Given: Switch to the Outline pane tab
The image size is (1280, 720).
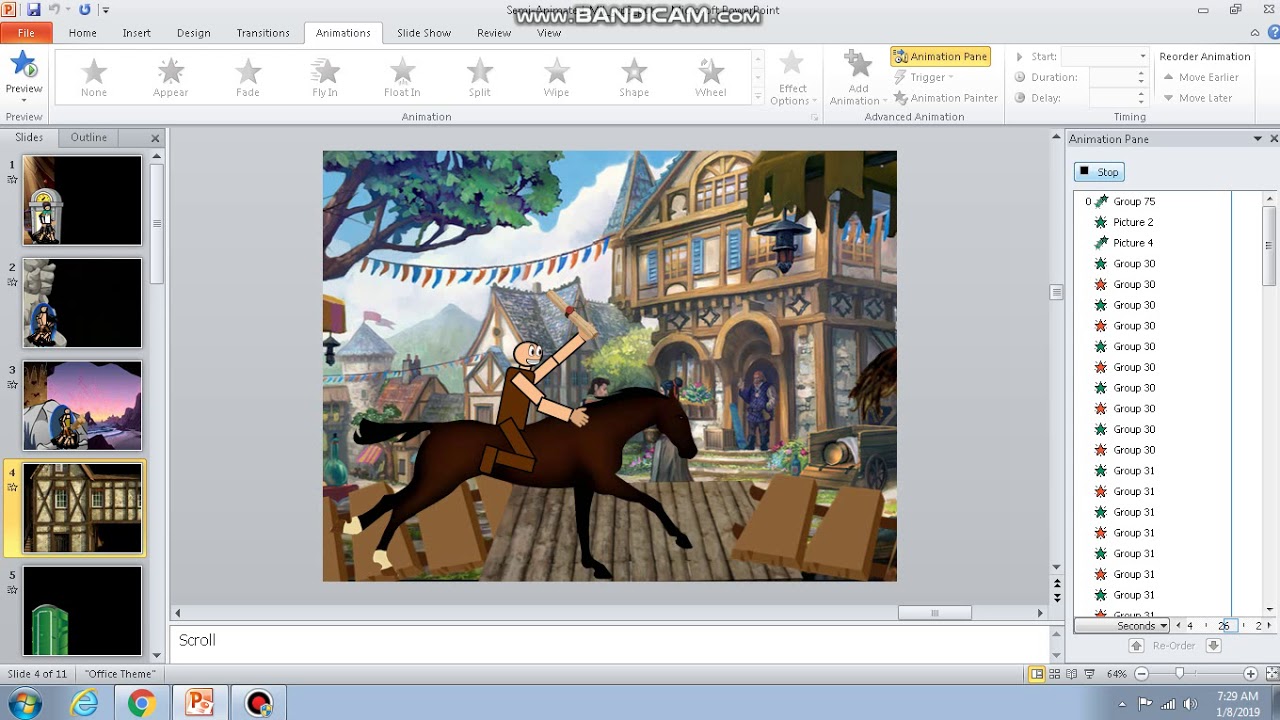Looking at the screenshot, I should pyautogui.click(x=89, y=138).
